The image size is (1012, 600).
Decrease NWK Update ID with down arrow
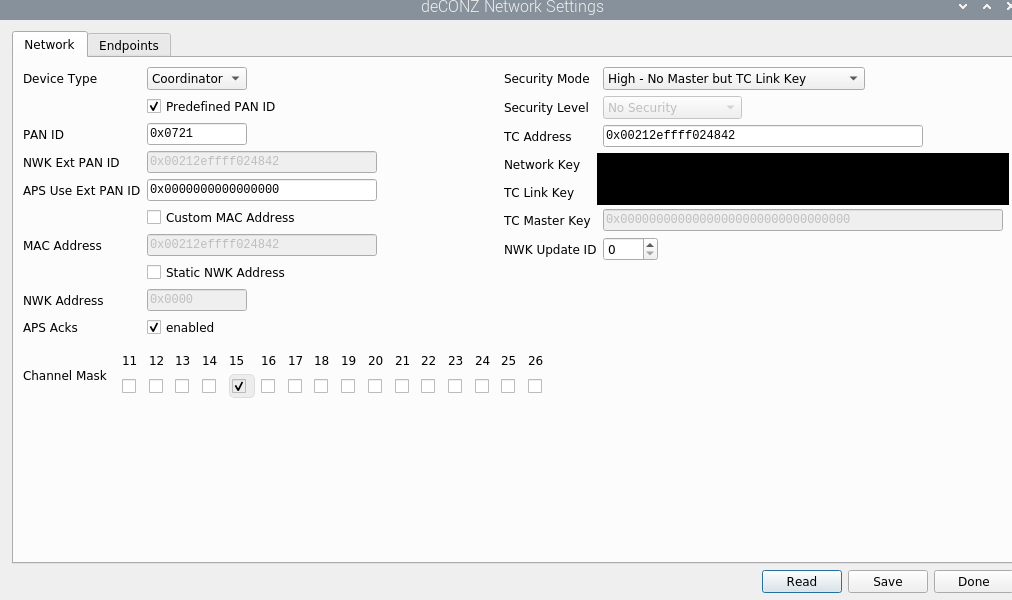[650, 254]
